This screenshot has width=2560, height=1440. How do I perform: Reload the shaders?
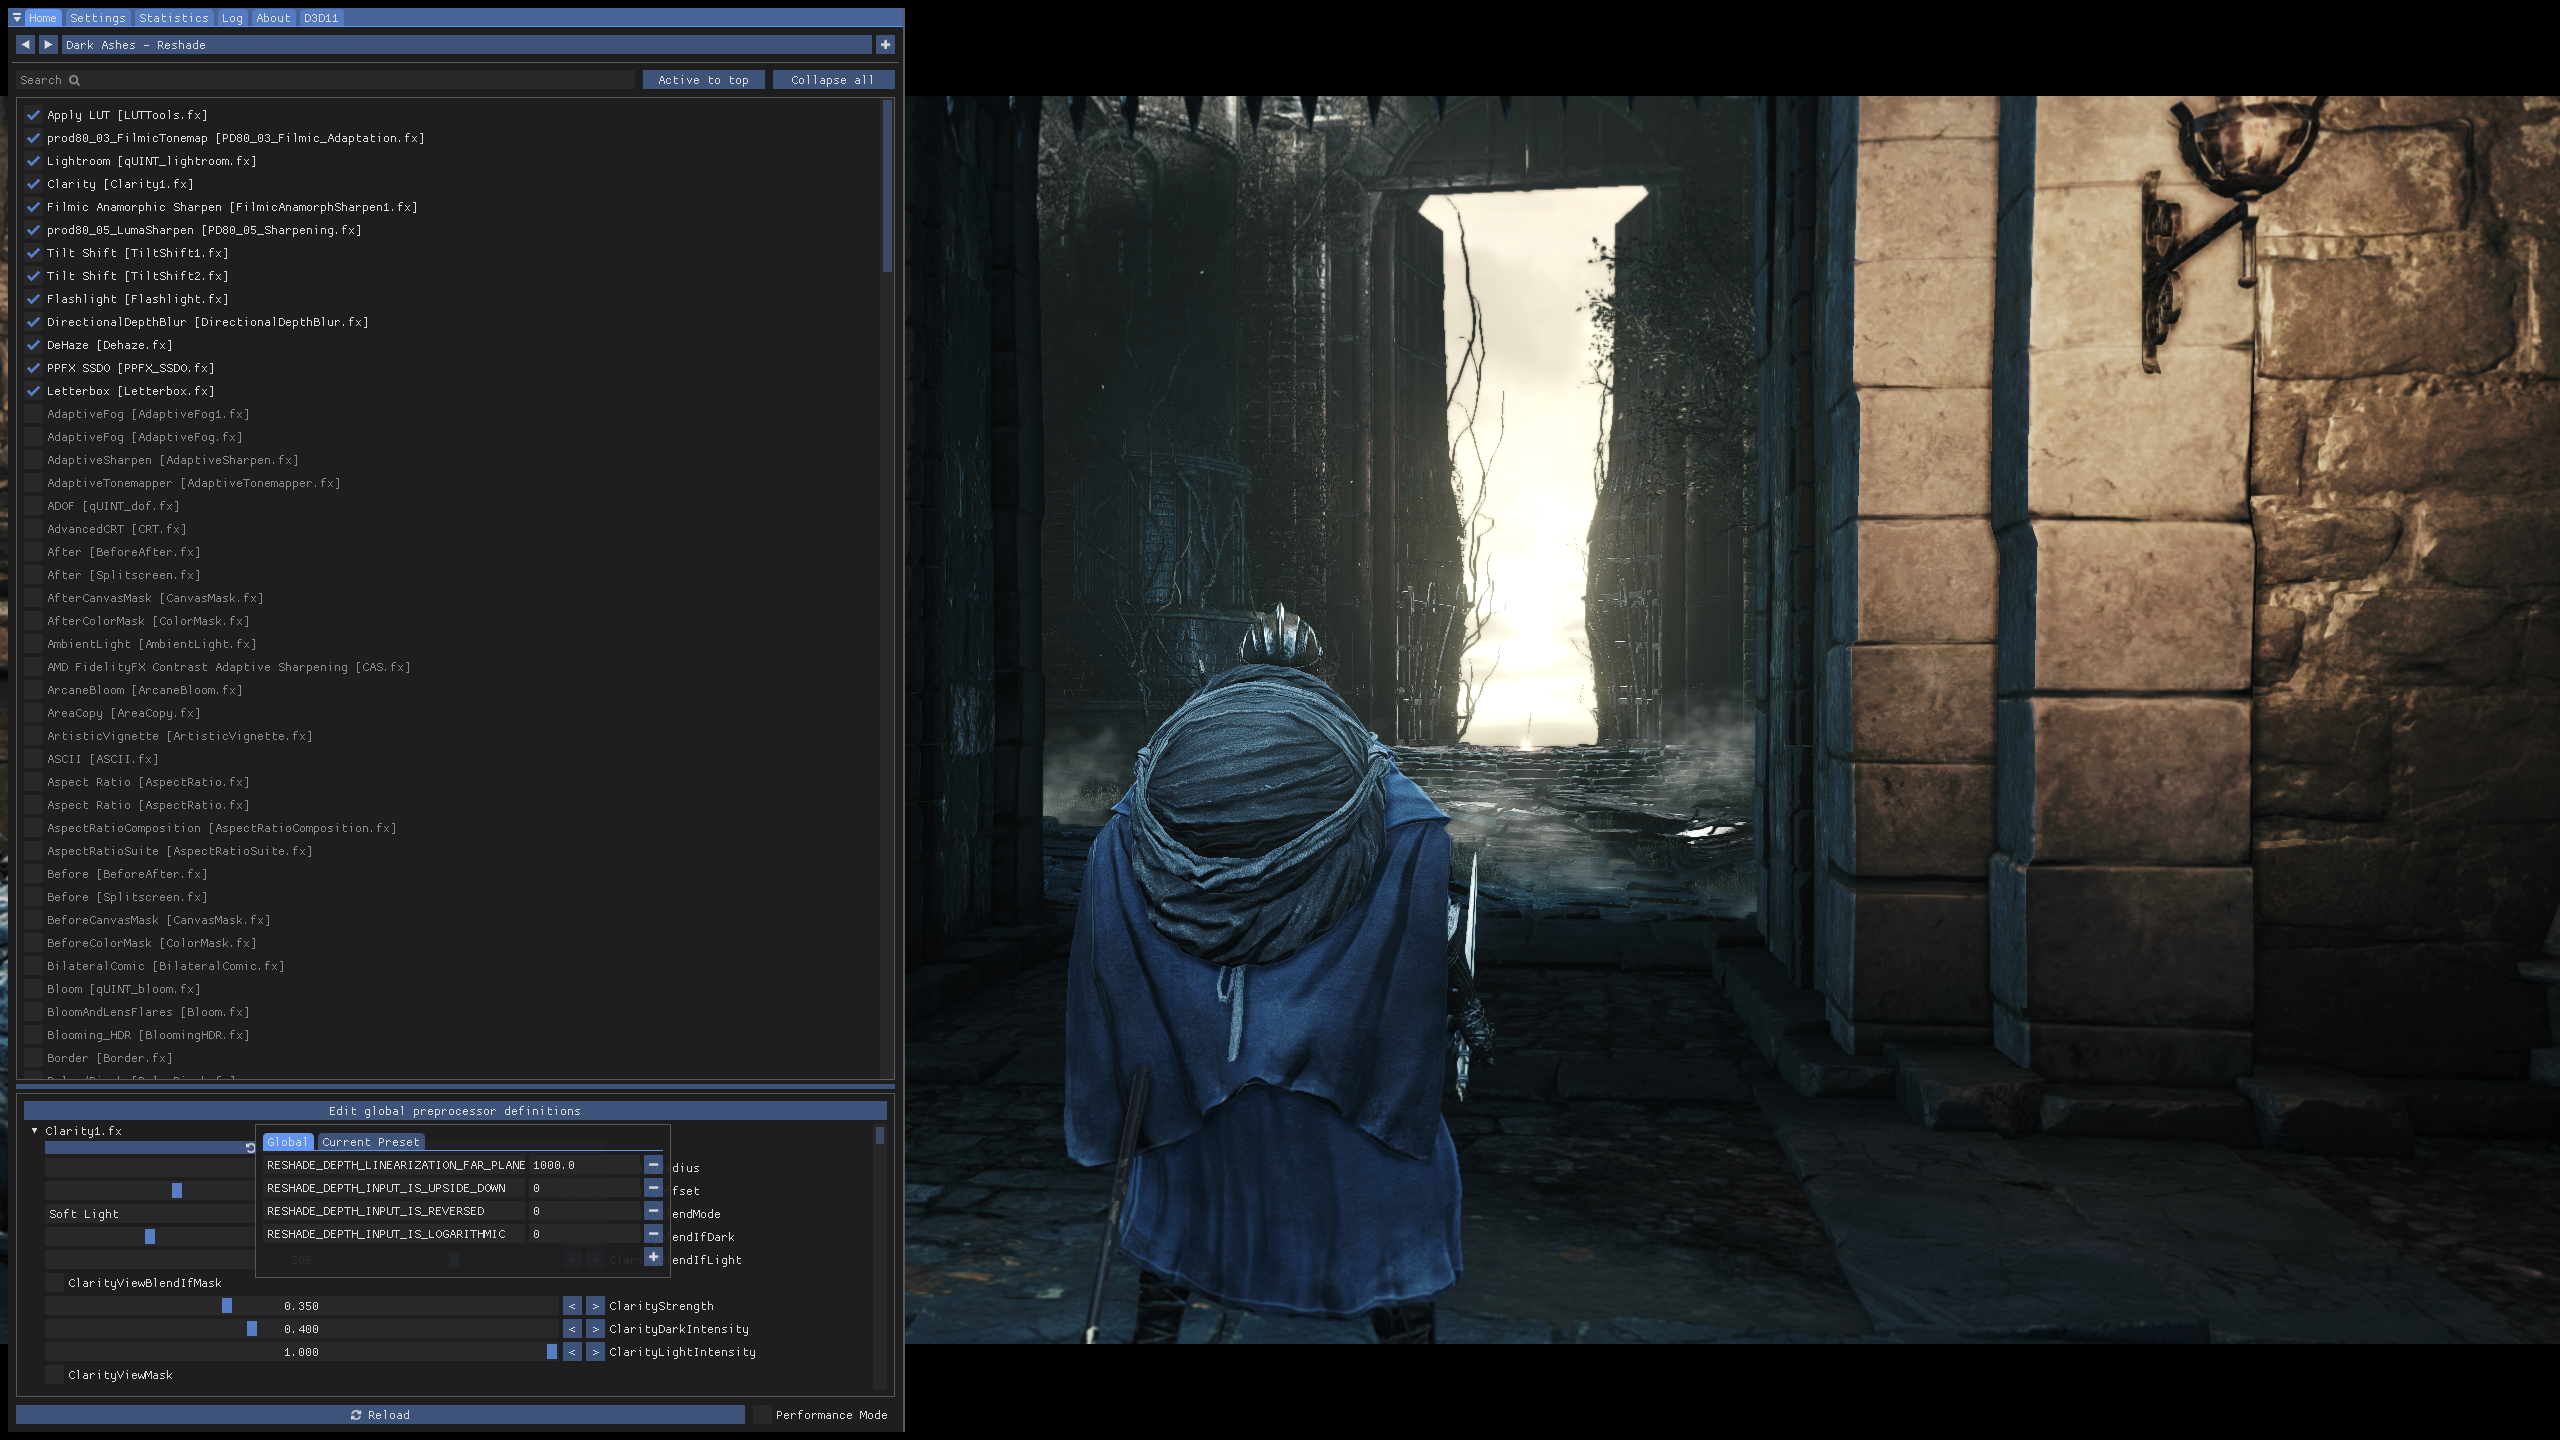380,1415
